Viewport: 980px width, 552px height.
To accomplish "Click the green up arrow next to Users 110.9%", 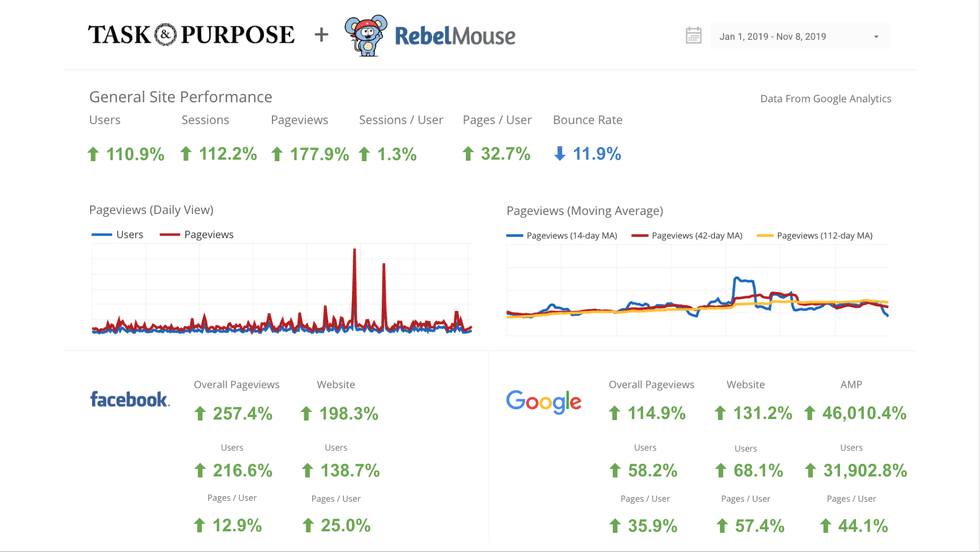I will (x=94, y=154).
